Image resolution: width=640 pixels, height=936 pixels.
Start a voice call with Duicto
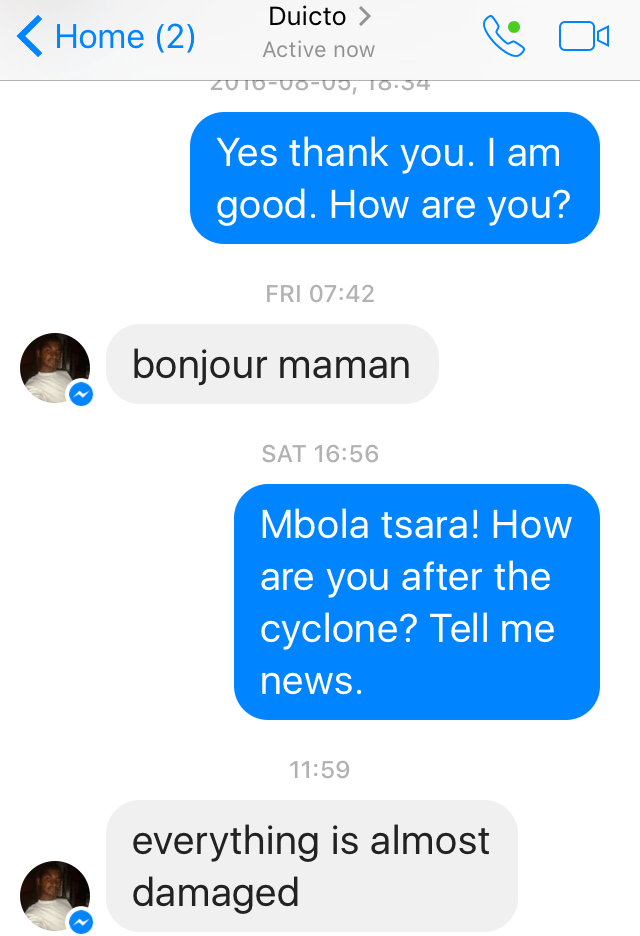click(502, 36)
